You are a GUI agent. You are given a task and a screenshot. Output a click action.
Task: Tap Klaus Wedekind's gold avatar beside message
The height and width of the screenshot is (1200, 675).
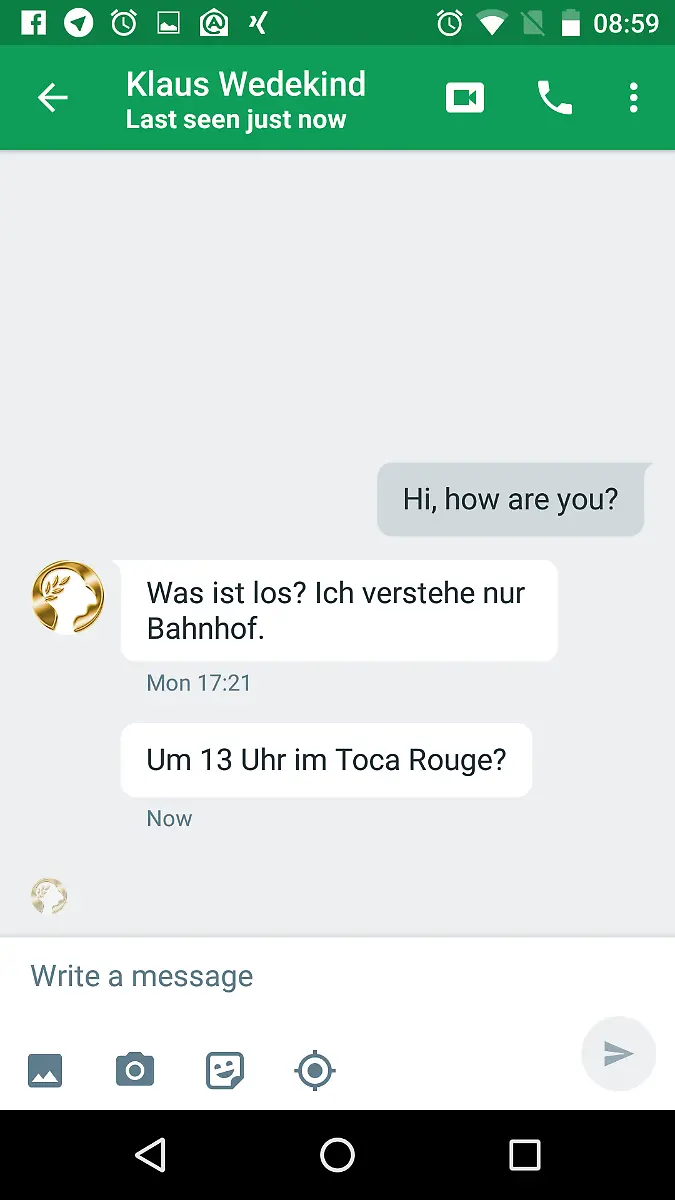coord(68,597)
